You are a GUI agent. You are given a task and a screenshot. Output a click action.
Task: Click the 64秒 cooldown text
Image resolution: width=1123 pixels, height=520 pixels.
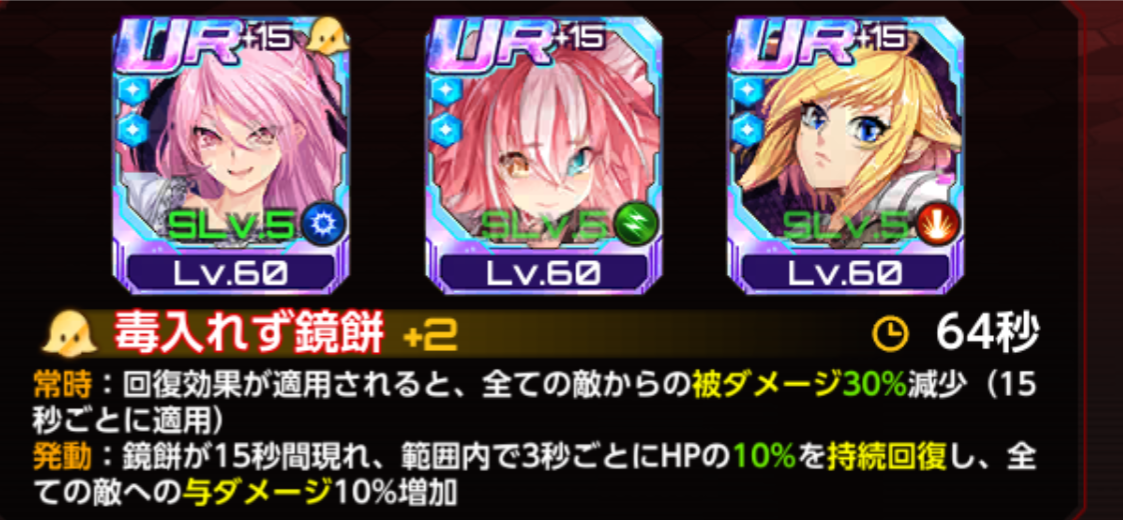point(986,334)
